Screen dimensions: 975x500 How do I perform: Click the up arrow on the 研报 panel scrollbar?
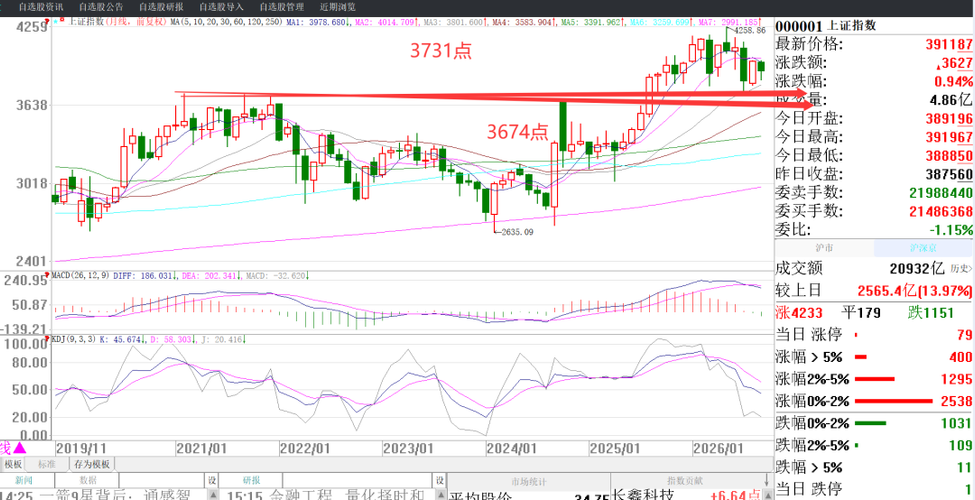point(440,495)
